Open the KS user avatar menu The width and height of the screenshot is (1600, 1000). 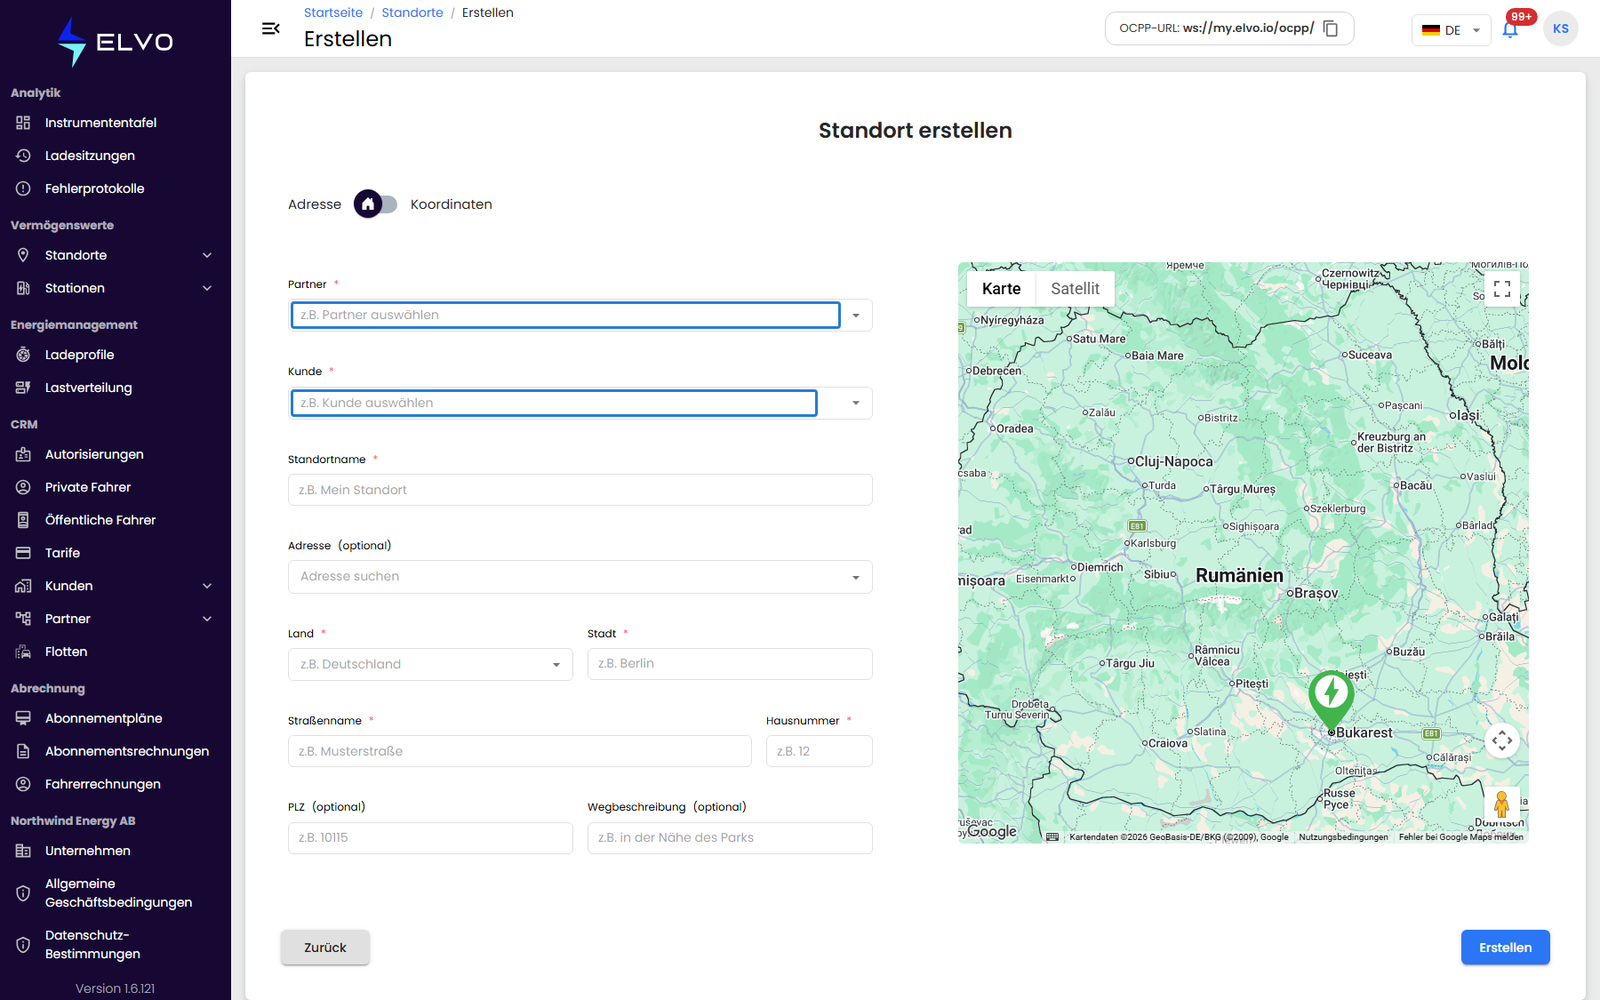pyautogui.click(x=1560, y=29)
